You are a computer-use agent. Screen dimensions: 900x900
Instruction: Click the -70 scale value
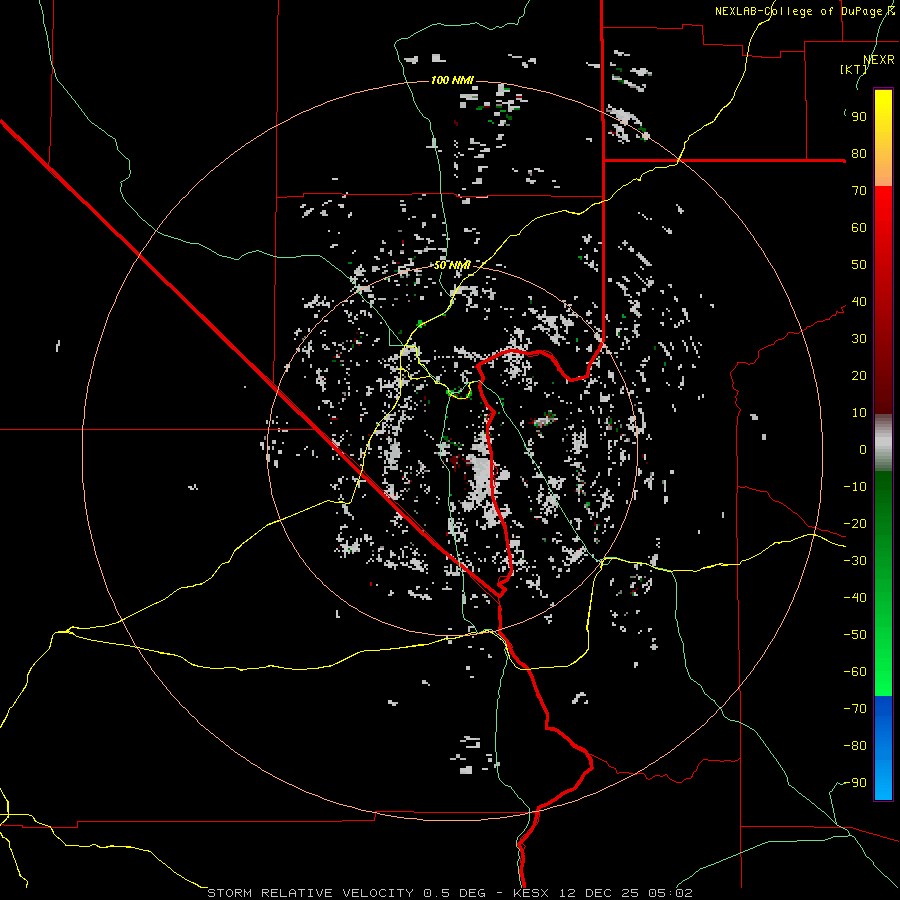pyautogui.click(x=855, y=709)
